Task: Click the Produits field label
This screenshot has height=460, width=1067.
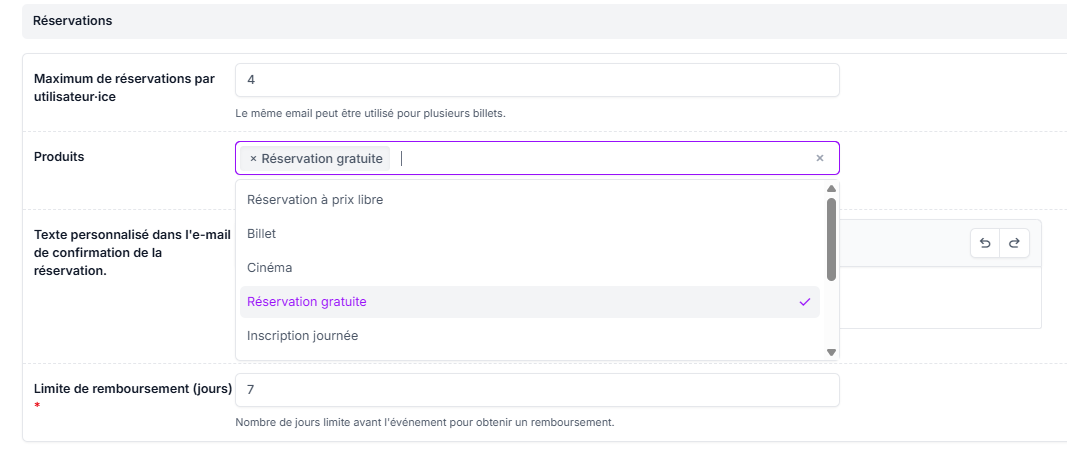Action: (59, 157)
